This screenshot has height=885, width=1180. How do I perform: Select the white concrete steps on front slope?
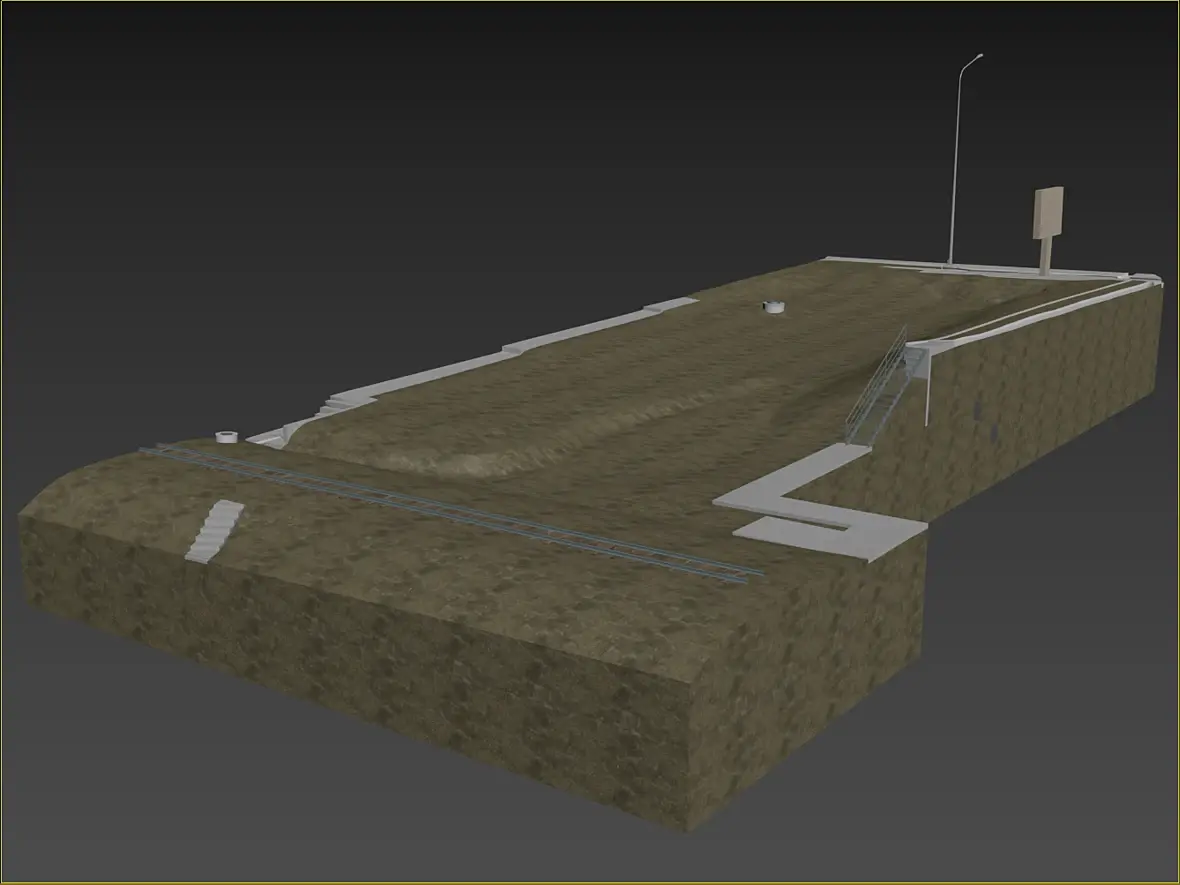[214, 531]
